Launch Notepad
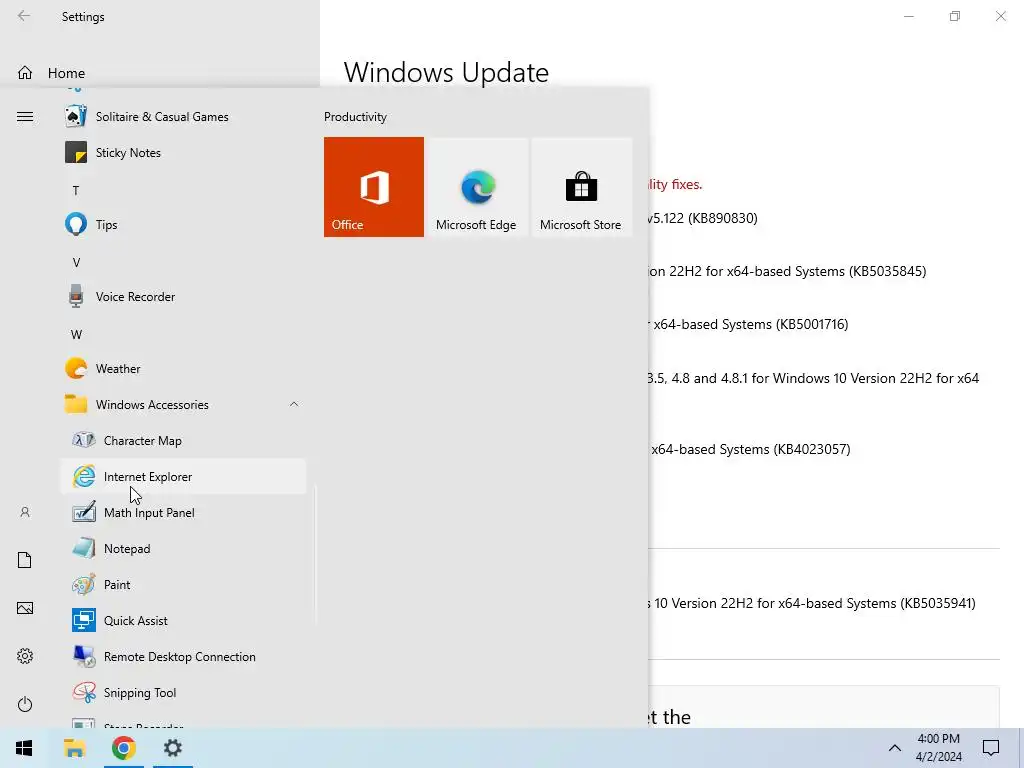1024x768 pixels. tap(183, 549)
